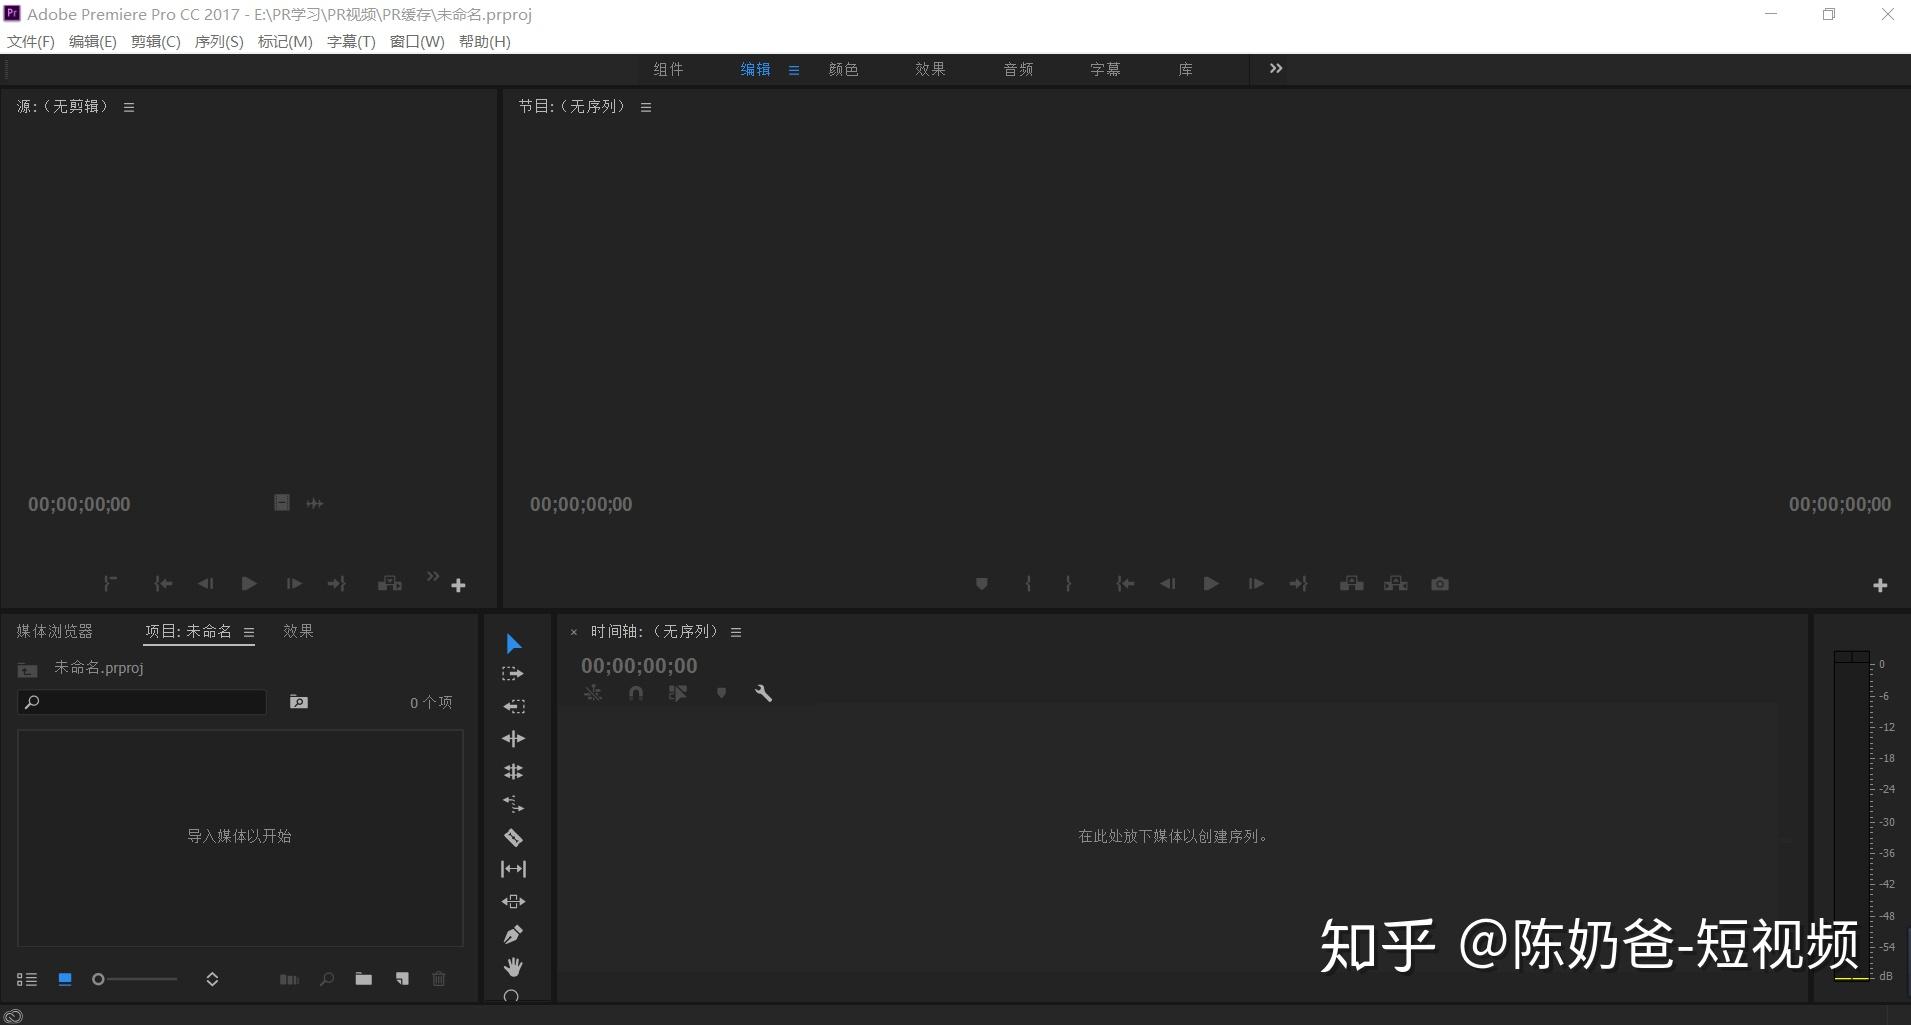Screen dimensions: 1911x1025
Task: Click the Find magnifier icon in Project panel footer
Action: pos(327,979)
